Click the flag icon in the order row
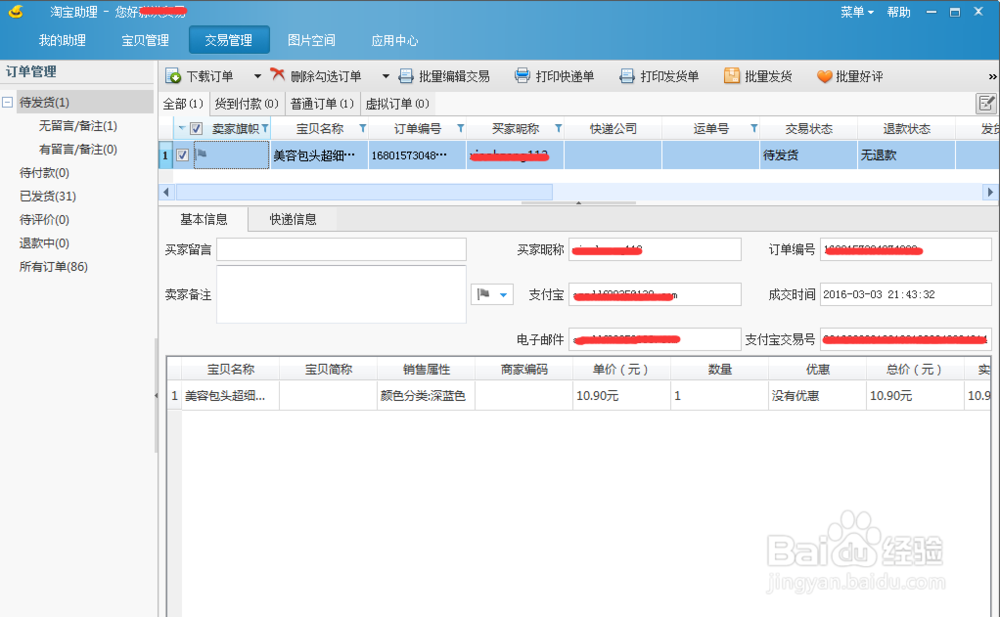The image size is (1000, 617). point(200,155)
